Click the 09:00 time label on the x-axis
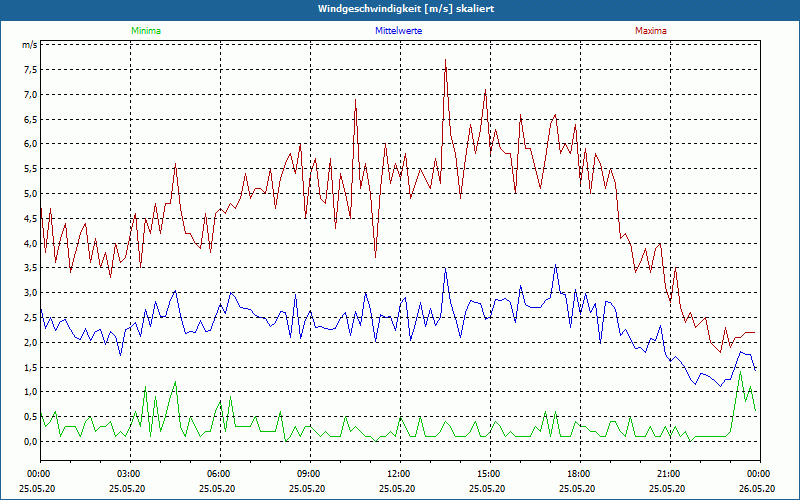800x500 pixels. point(310,474)
